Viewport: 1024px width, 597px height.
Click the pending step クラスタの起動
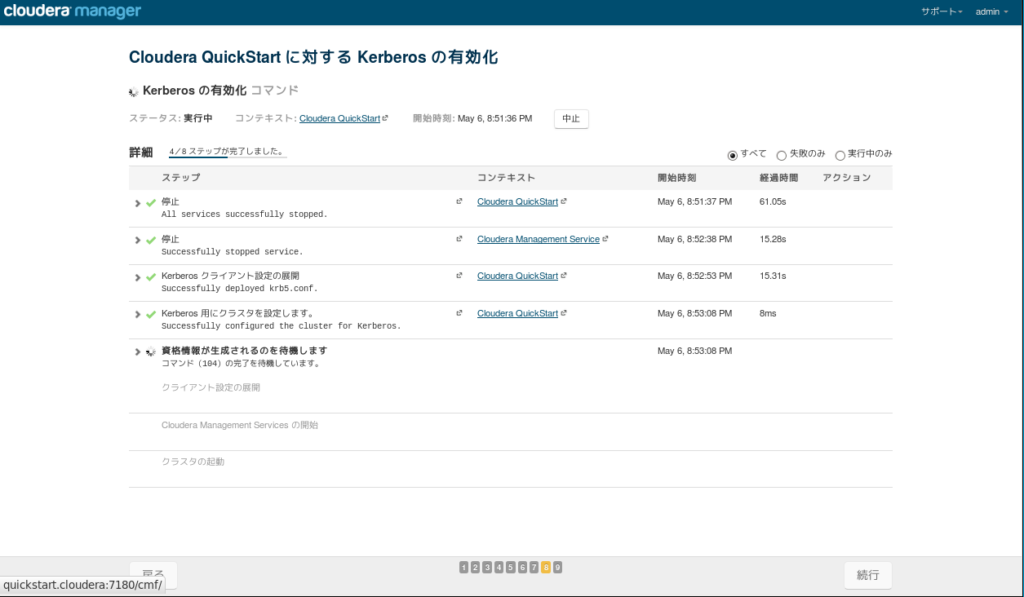193,462
